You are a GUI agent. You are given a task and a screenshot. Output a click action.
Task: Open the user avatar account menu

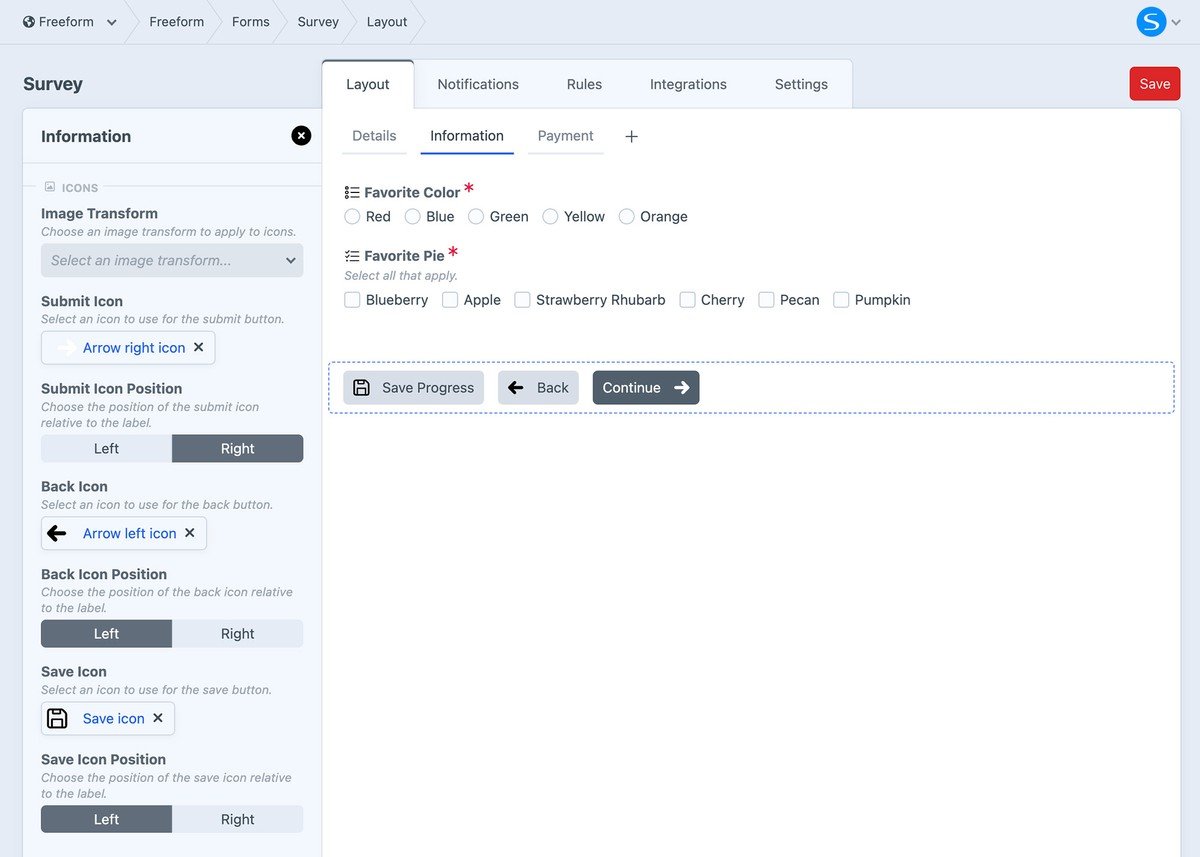pyautogui.click(x=1152, y=22)
